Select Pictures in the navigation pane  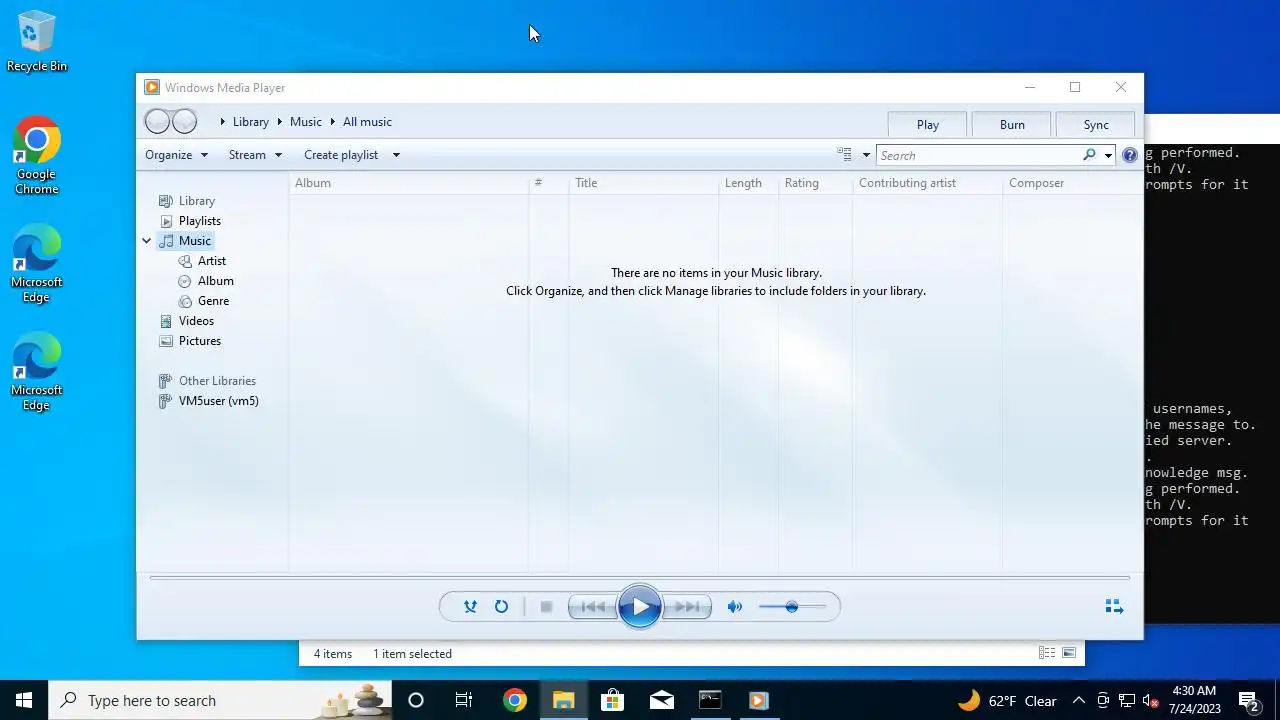click(200, 341)
